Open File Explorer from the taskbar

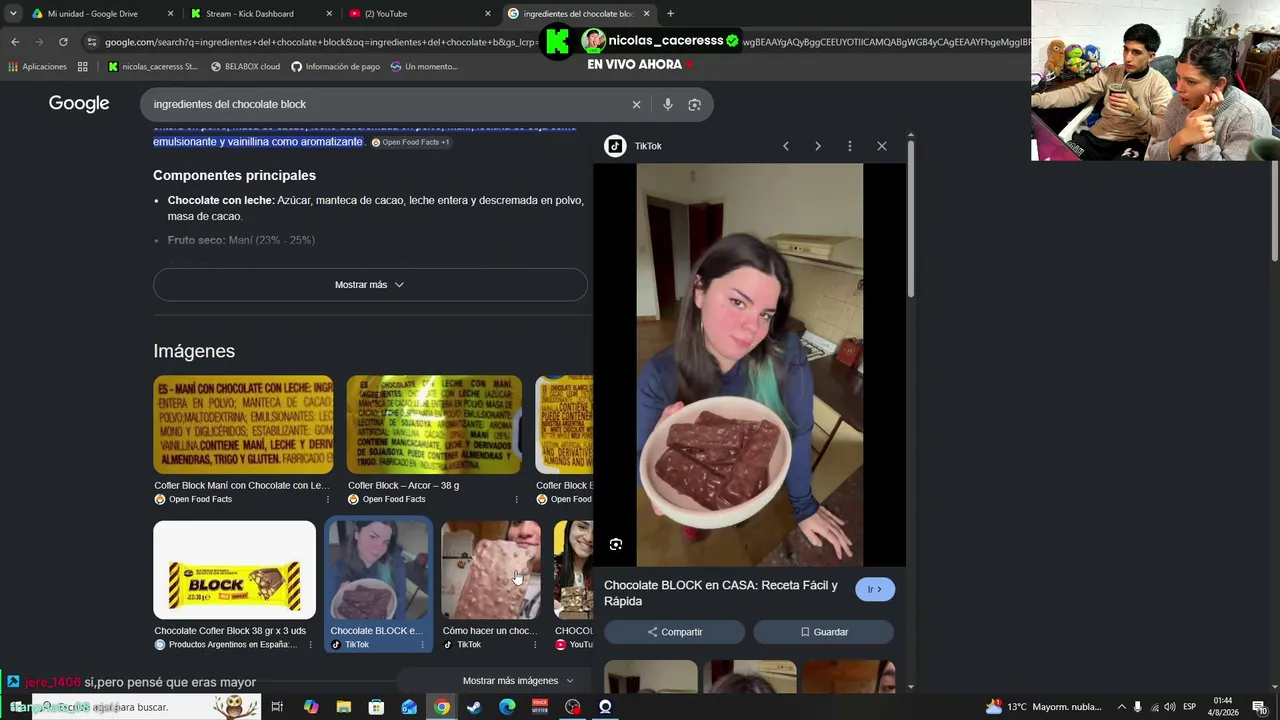[343, 707]
